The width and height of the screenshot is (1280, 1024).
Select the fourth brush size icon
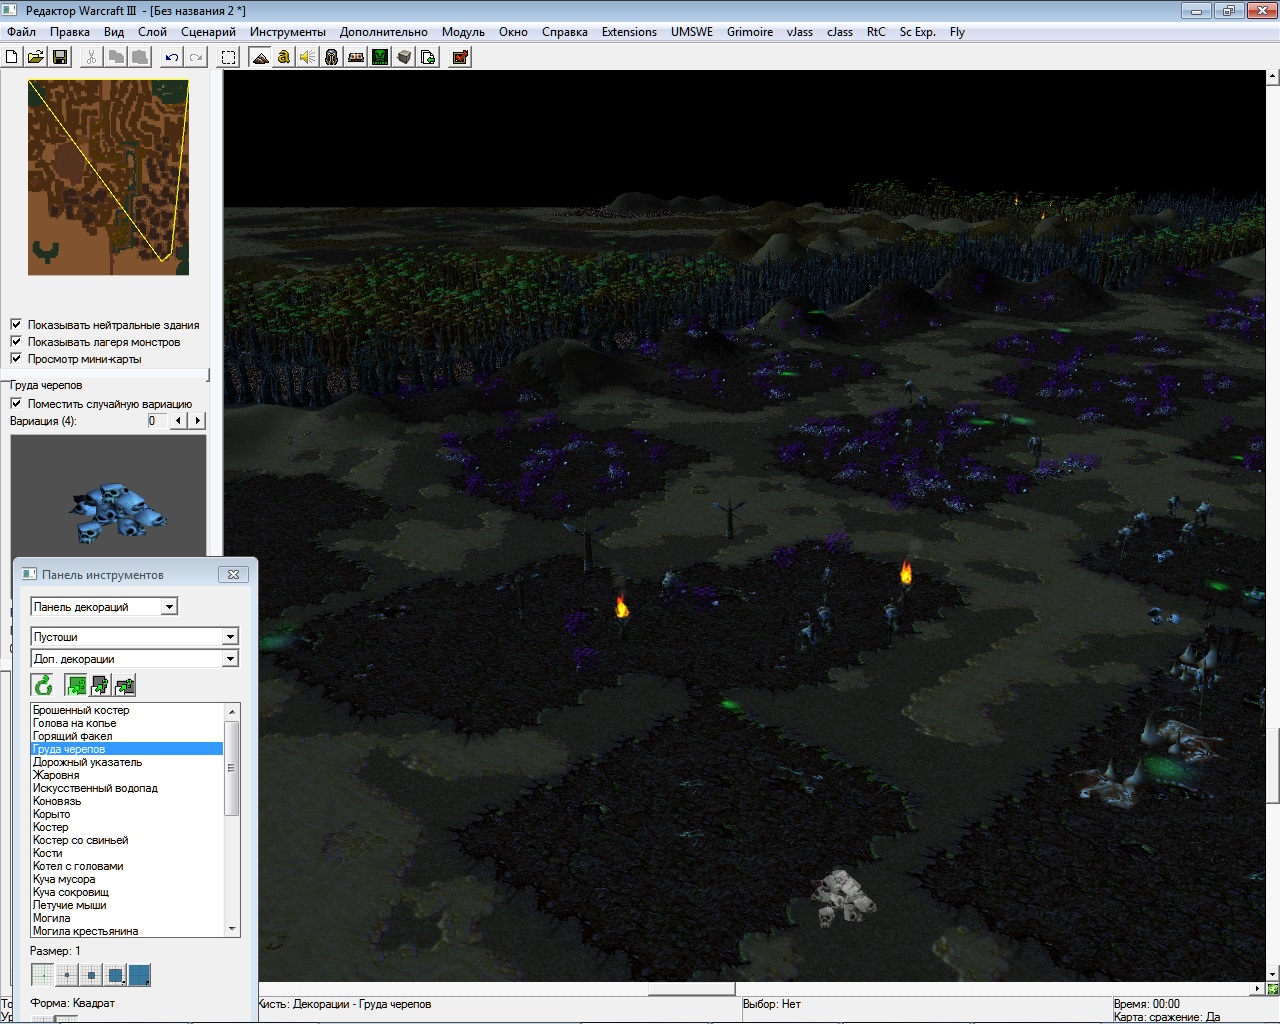point(115,975)
